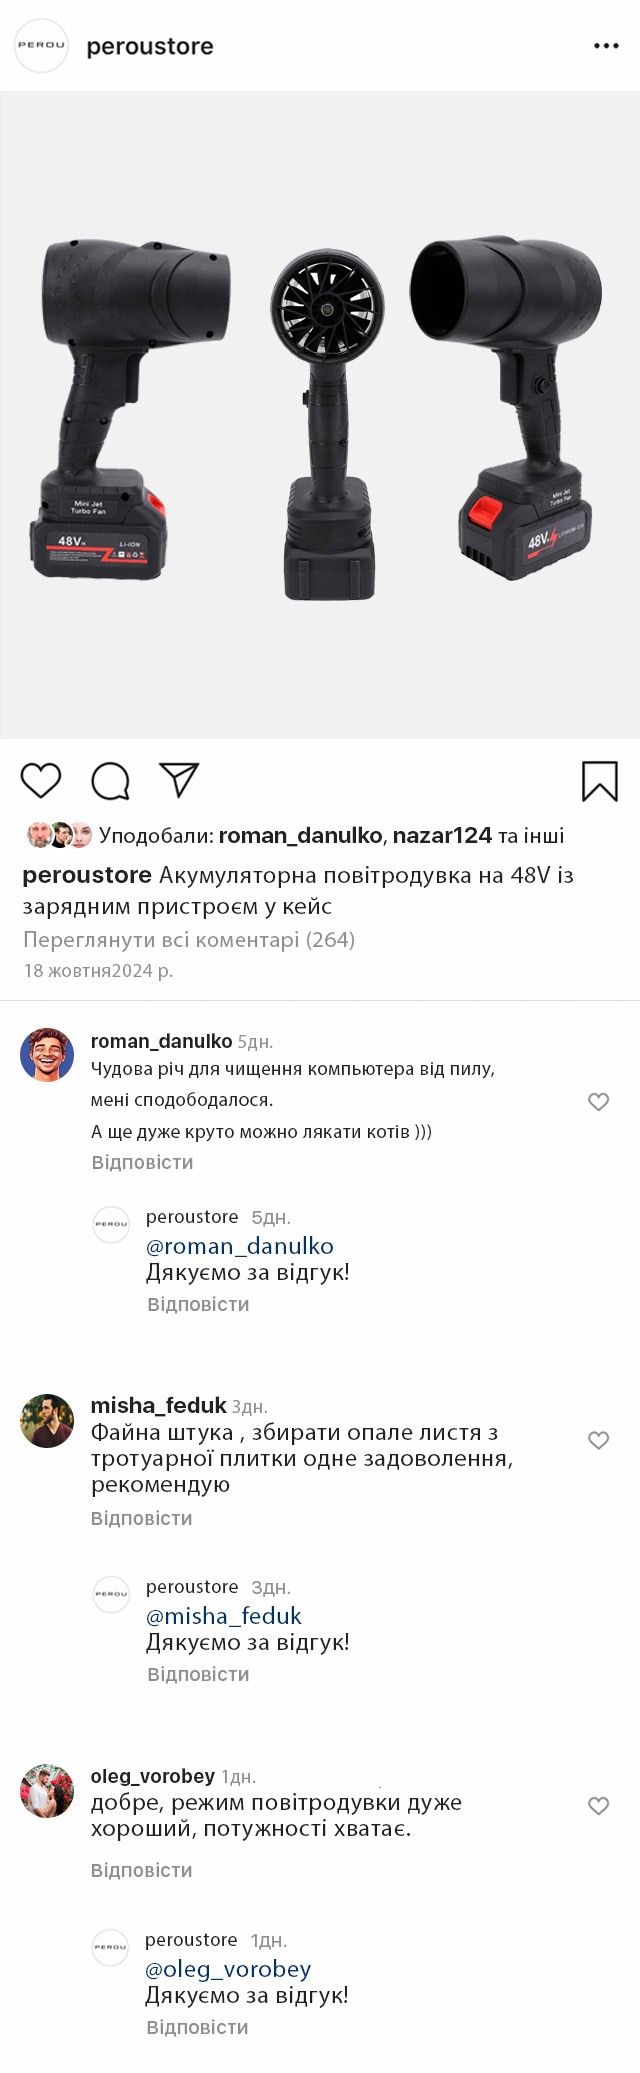Viewport: 640px width, 2073px height.
Task: Click the @roman_danulko mention link
Action: click(240, 1246)
